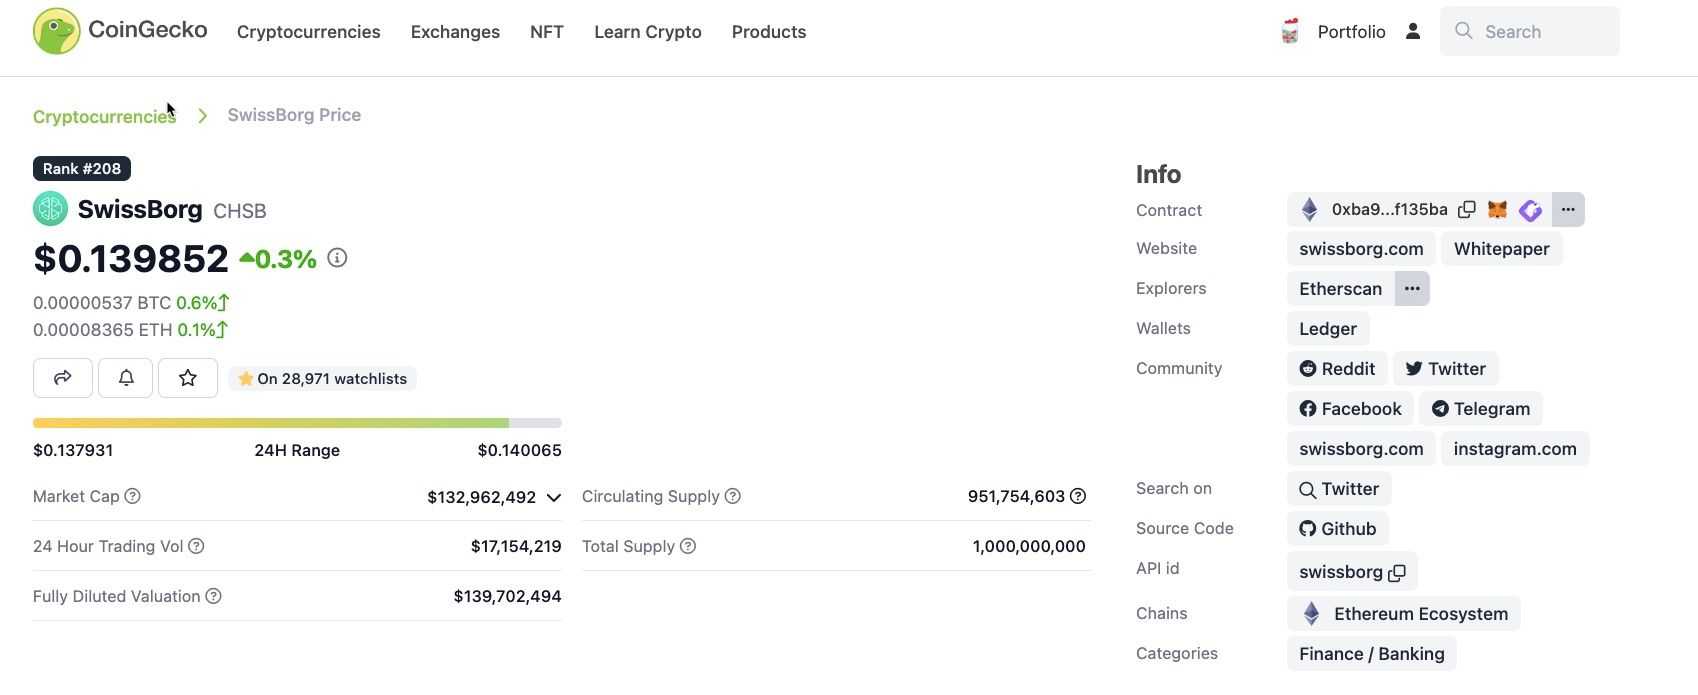Select Finance / Banking category tag
Viewport: 1698px width, 695px height.
1372,654
